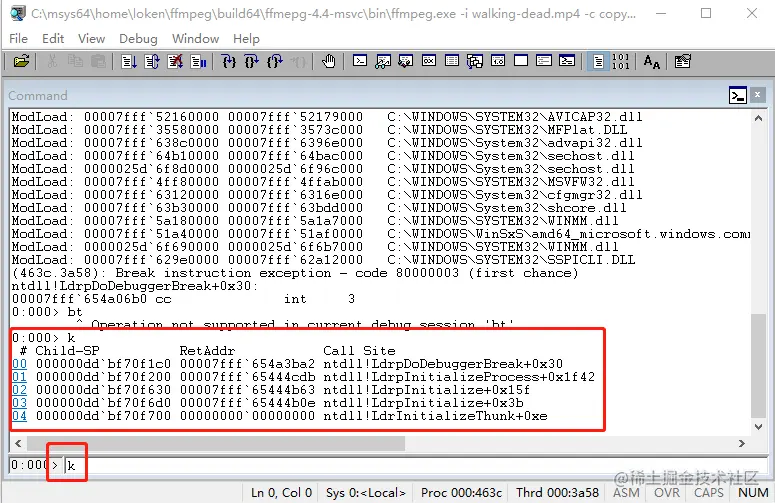Click the Step Into icon
This screenshot has width=775, height=503.
click(x=228, y=62)
